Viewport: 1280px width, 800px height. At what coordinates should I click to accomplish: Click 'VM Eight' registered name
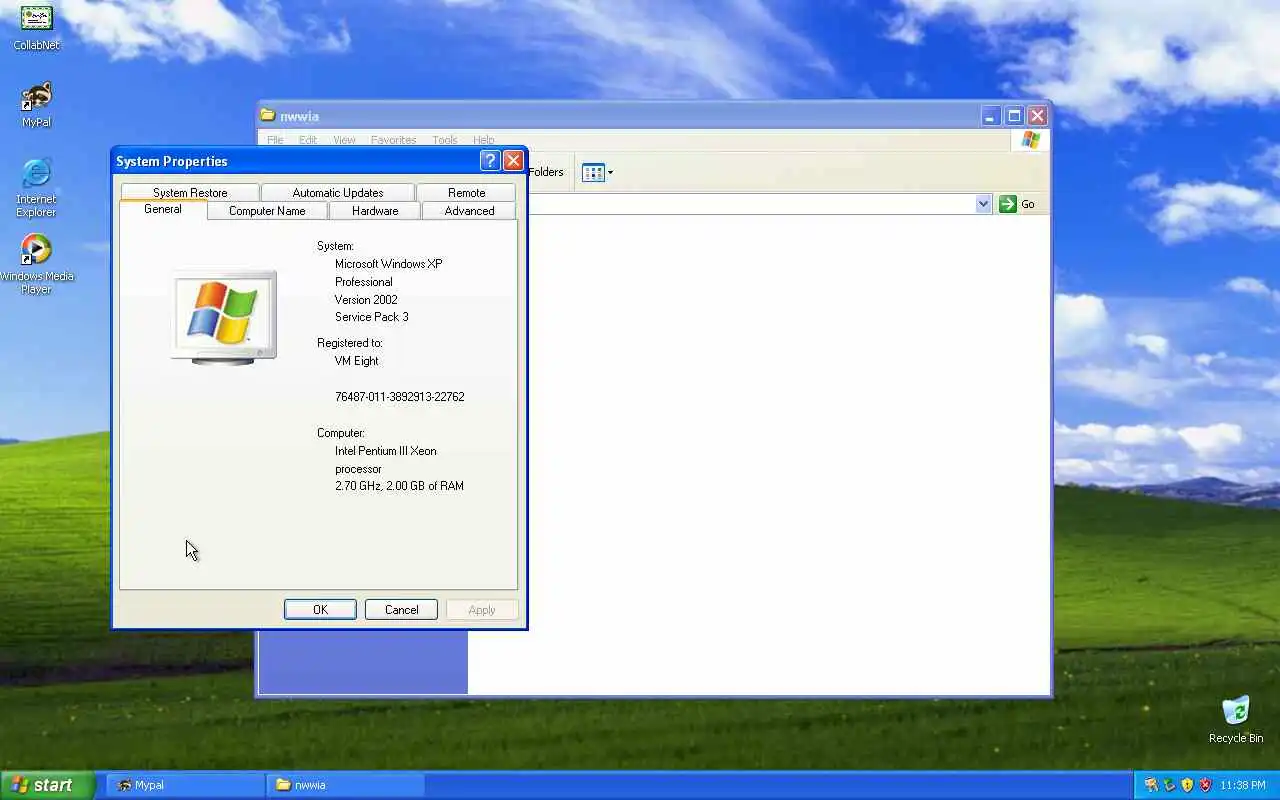[x=356, y=361]
